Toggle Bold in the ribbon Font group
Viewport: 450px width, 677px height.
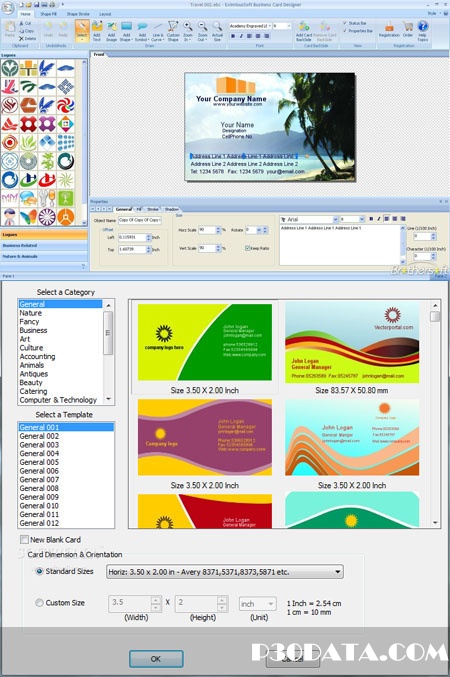click(x=233, y=36)
